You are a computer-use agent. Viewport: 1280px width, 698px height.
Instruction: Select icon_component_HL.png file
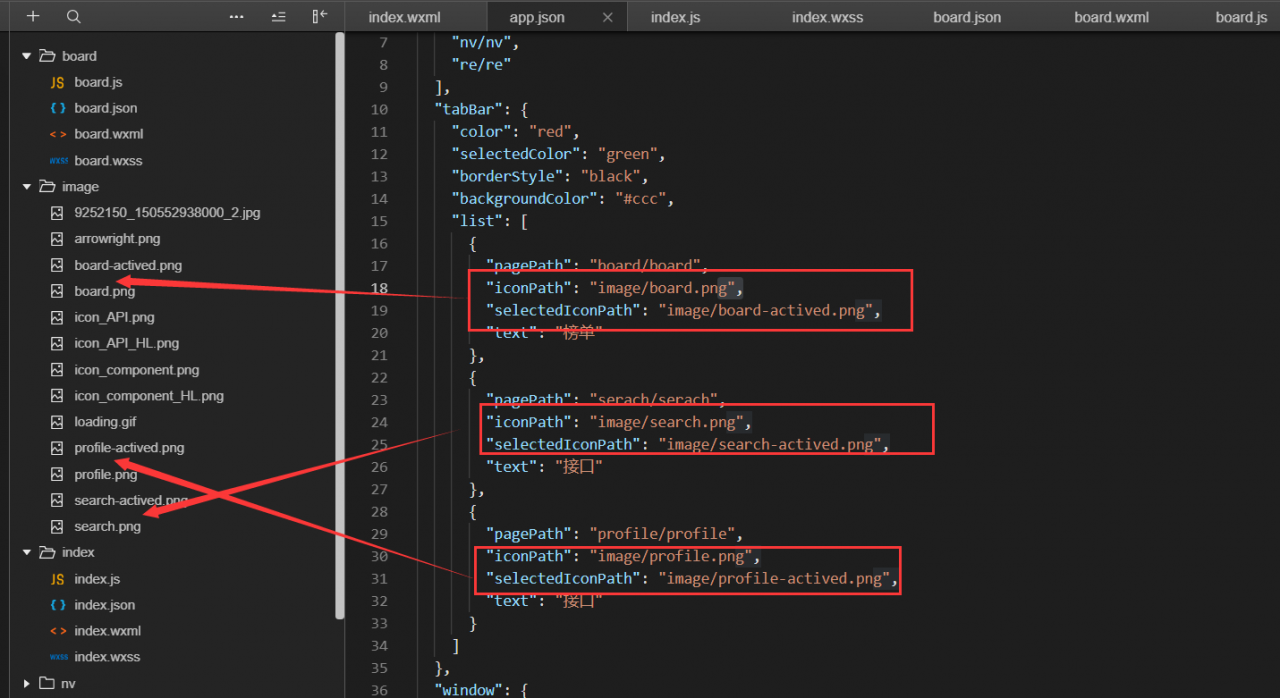(149, 396)
